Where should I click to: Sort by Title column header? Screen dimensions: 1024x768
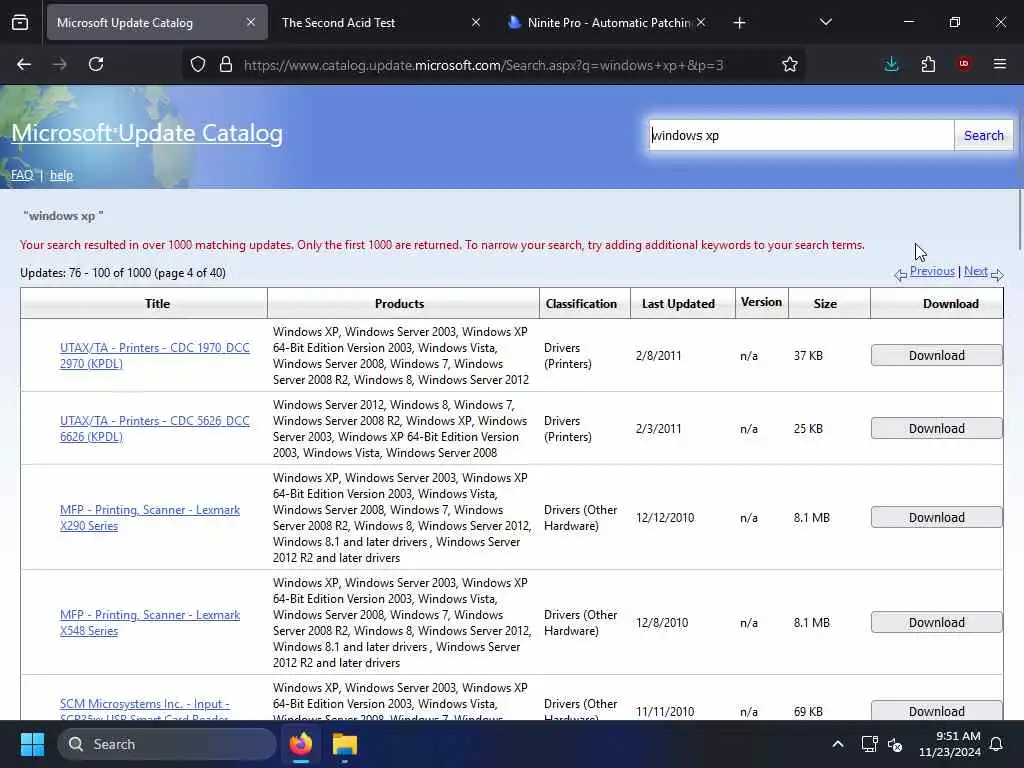point(157,304)
